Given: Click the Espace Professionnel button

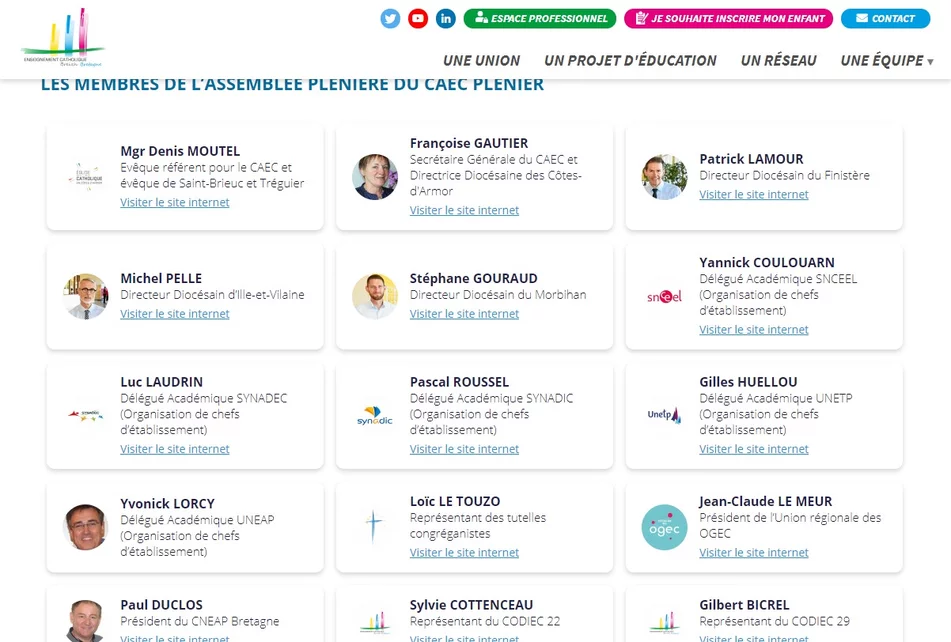Looking at the screenshot, I should 540,18.
